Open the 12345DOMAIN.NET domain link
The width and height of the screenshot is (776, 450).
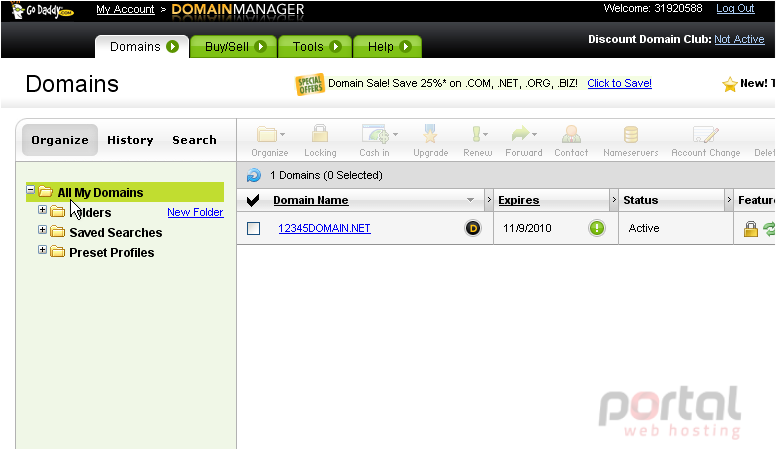pos(324,228)
